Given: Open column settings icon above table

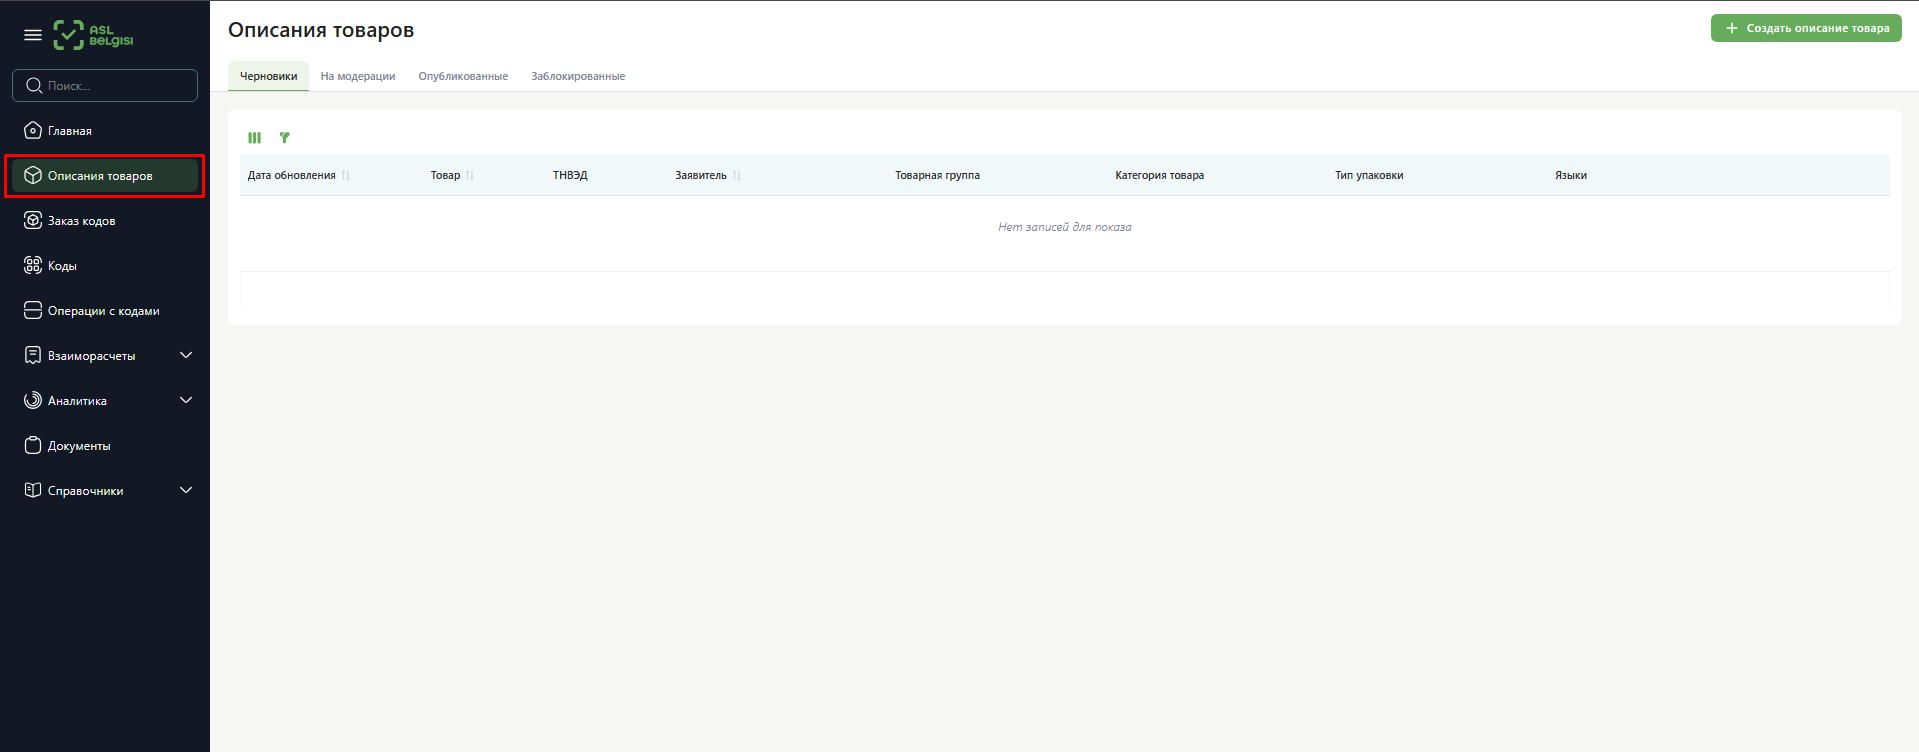Looking at the screenshot, I should 255,138.
